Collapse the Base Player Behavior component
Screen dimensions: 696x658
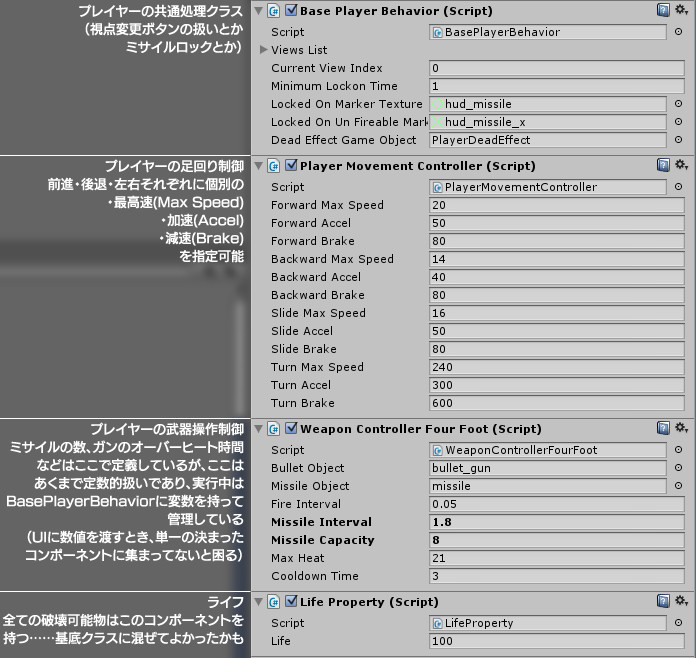pos(258,11)
